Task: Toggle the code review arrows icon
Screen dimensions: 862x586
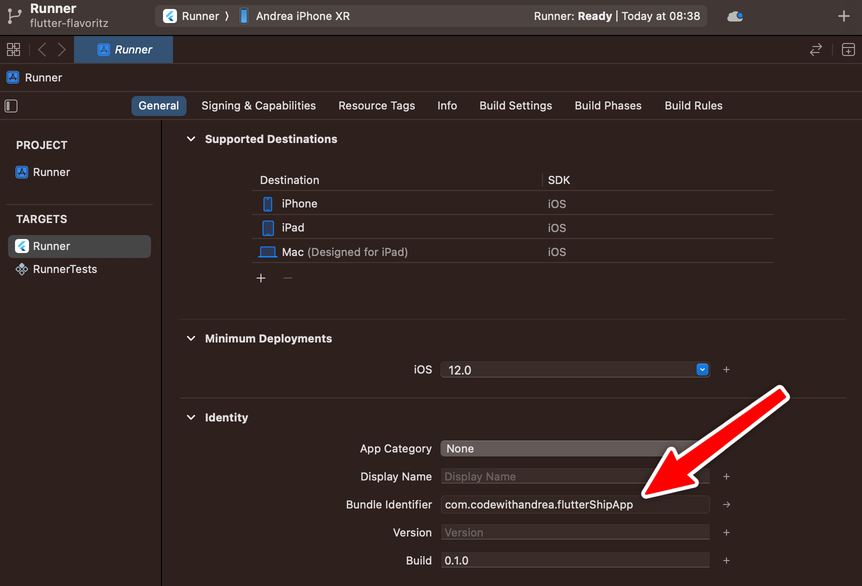Action: (x=816, y=49)
